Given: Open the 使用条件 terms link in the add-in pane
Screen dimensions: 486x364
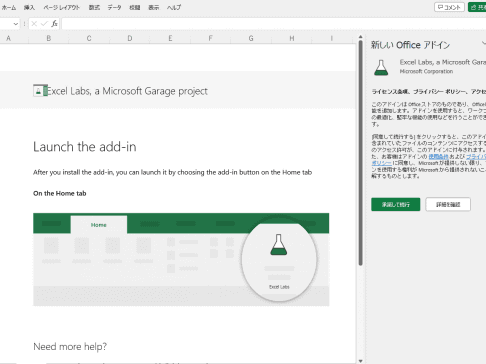Looking at the screenshot, I should 438,156.
